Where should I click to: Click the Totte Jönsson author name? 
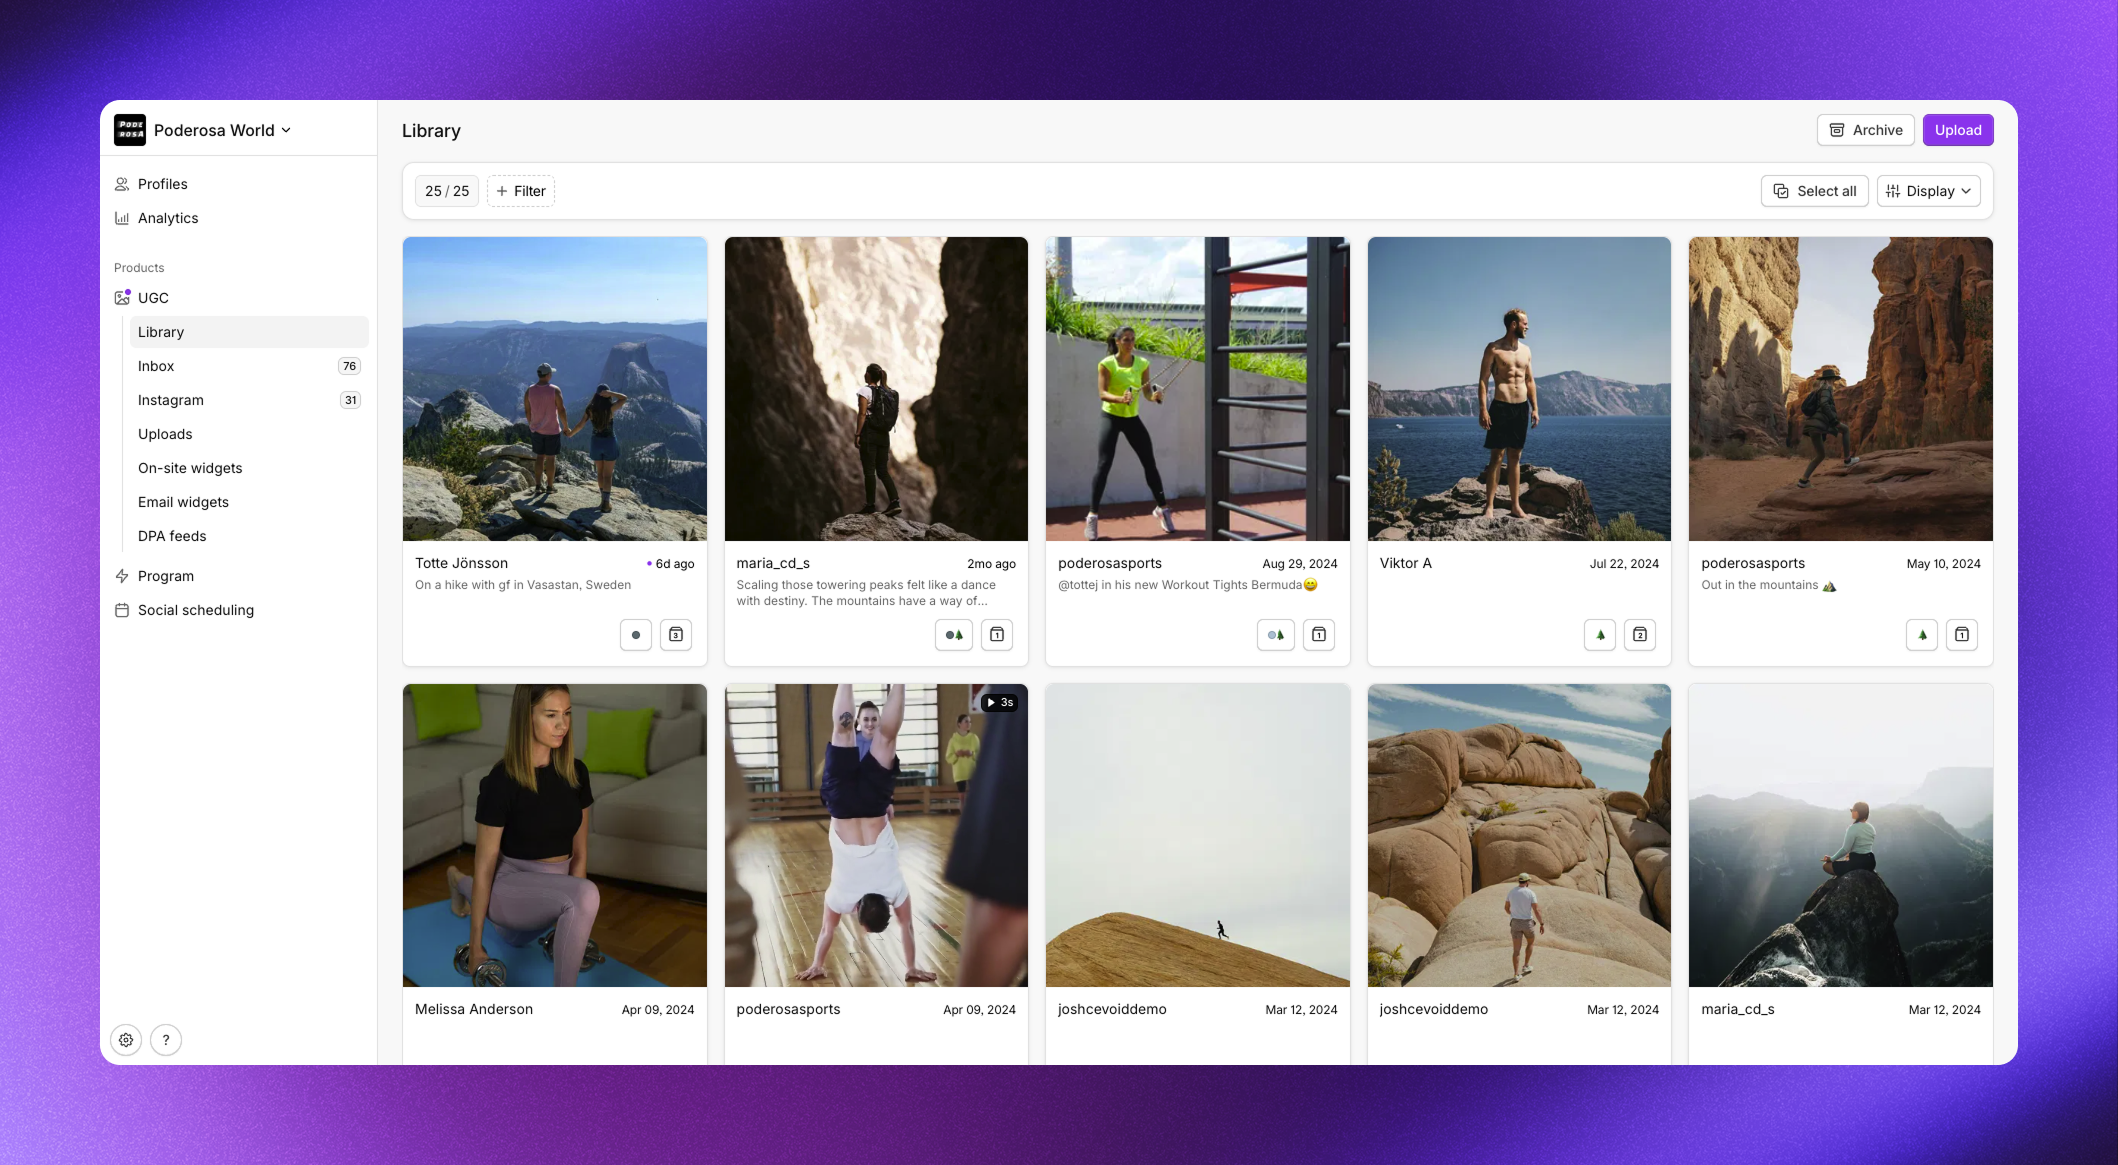pyautogui.click(x=461, y=563)
